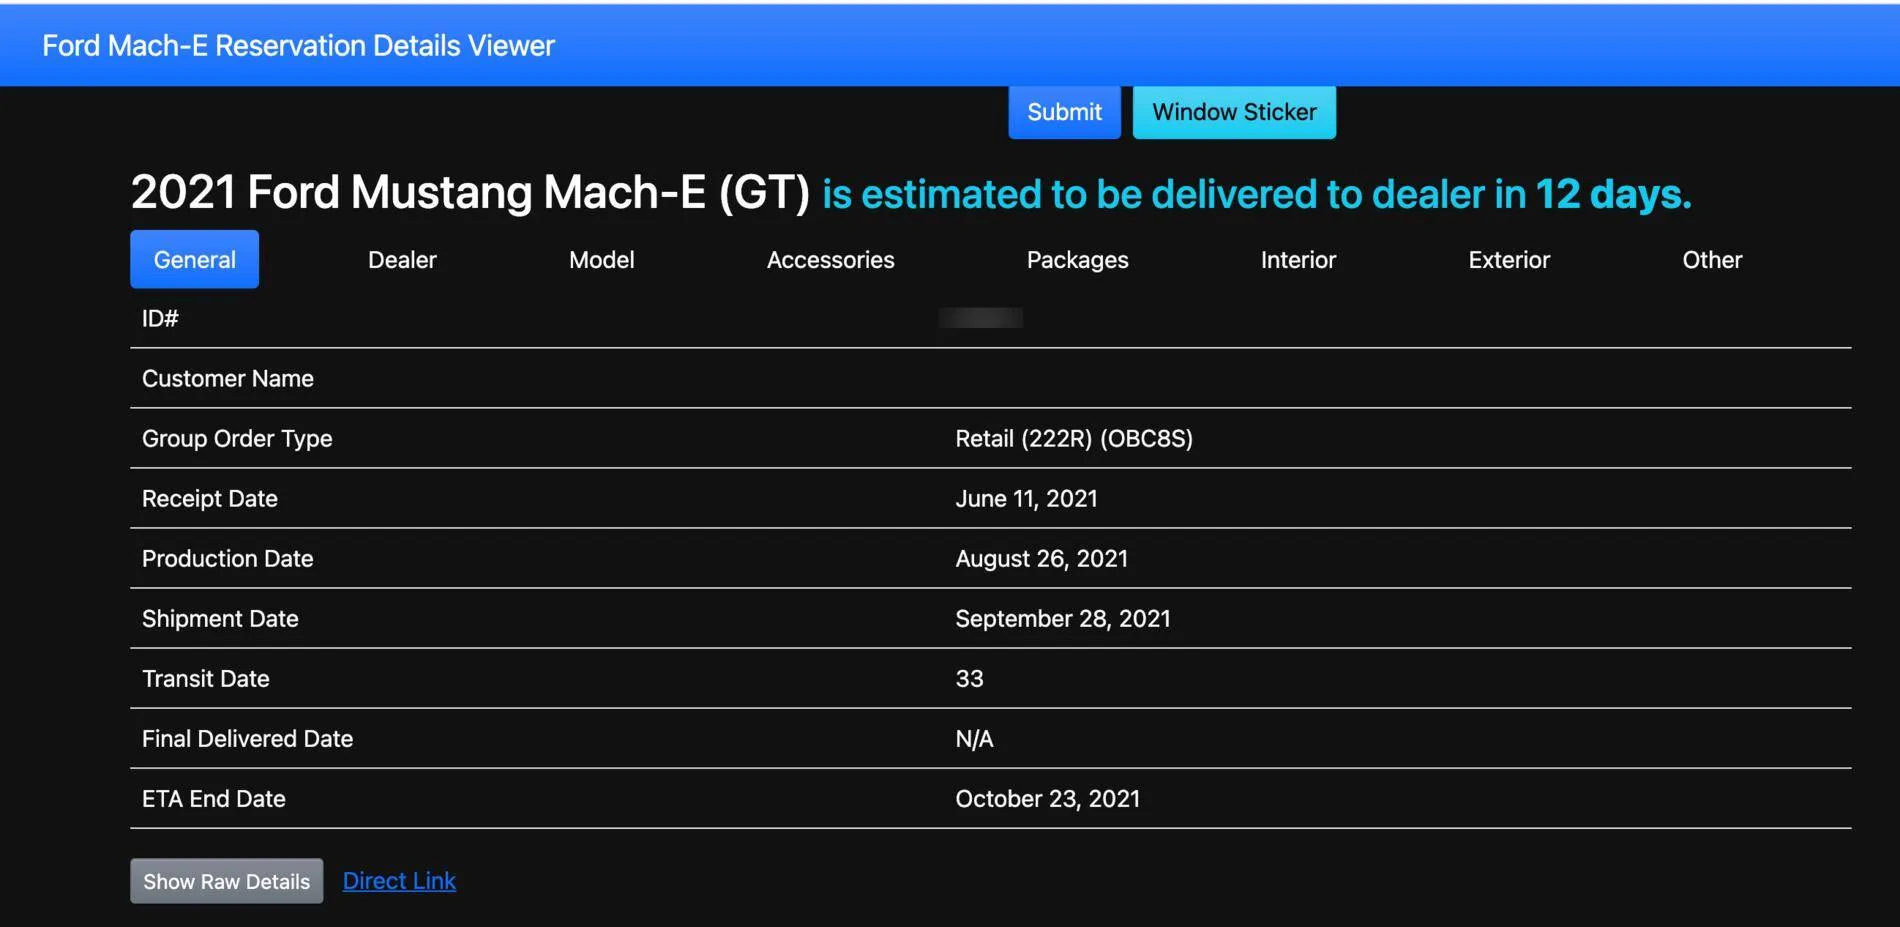Click the 'Transit Date' label
This screenshot has width=1900, height=927.
click(206, 679)
